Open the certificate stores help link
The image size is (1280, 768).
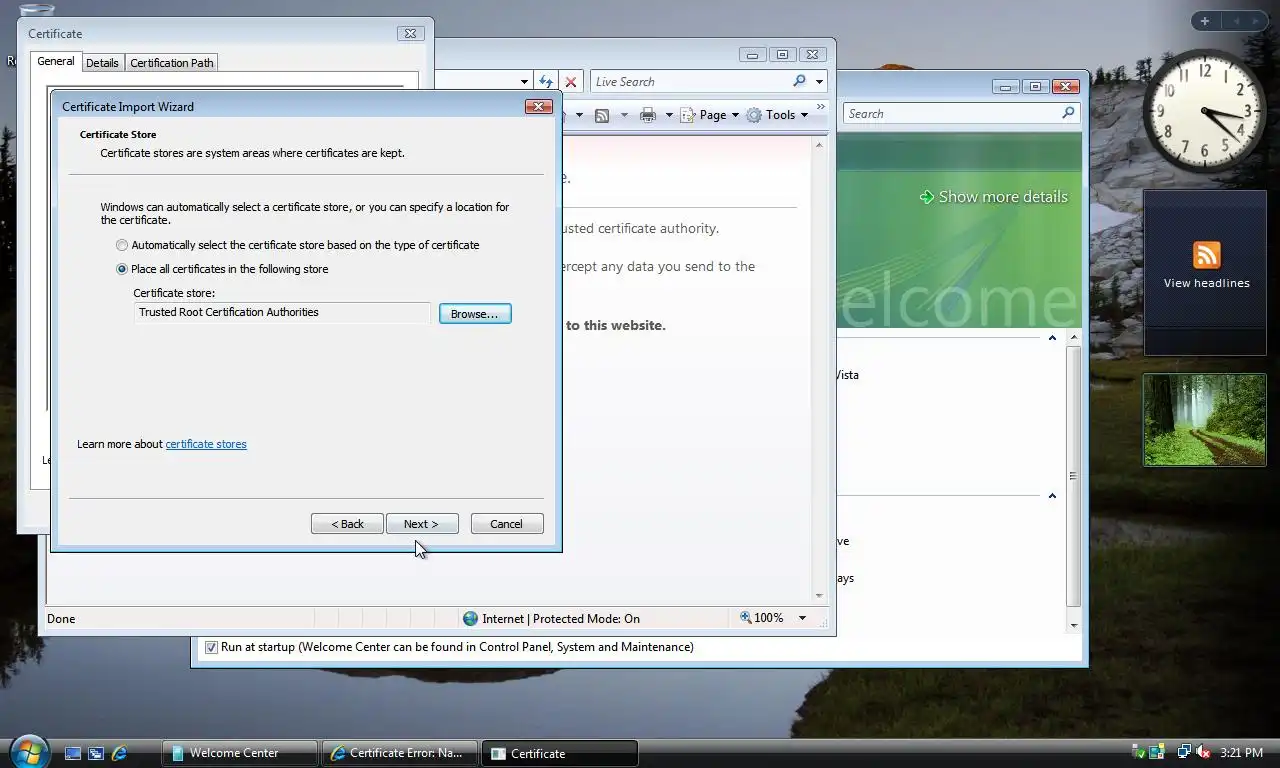(x=206, y=444)
